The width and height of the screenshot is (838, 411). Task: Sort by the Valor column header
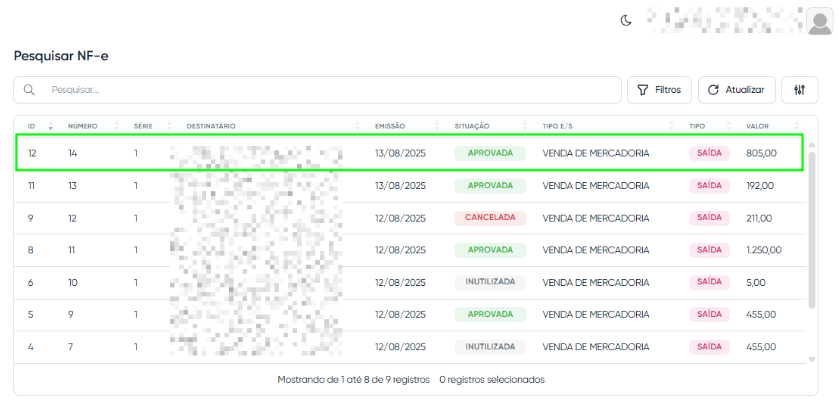(757, 126)
